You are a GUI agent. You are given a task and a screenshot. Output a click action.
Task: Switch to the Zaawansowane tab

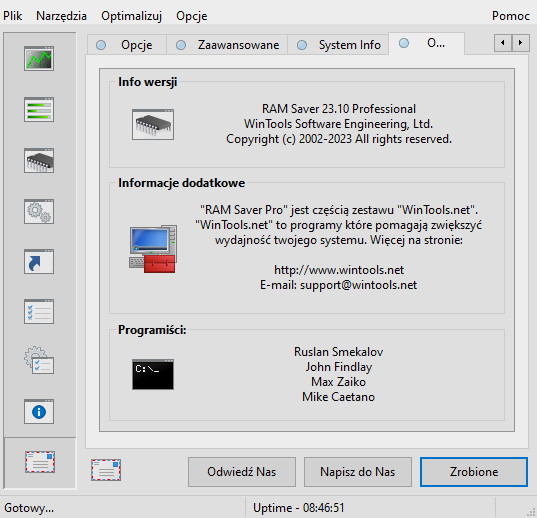(x=227, y=45)
